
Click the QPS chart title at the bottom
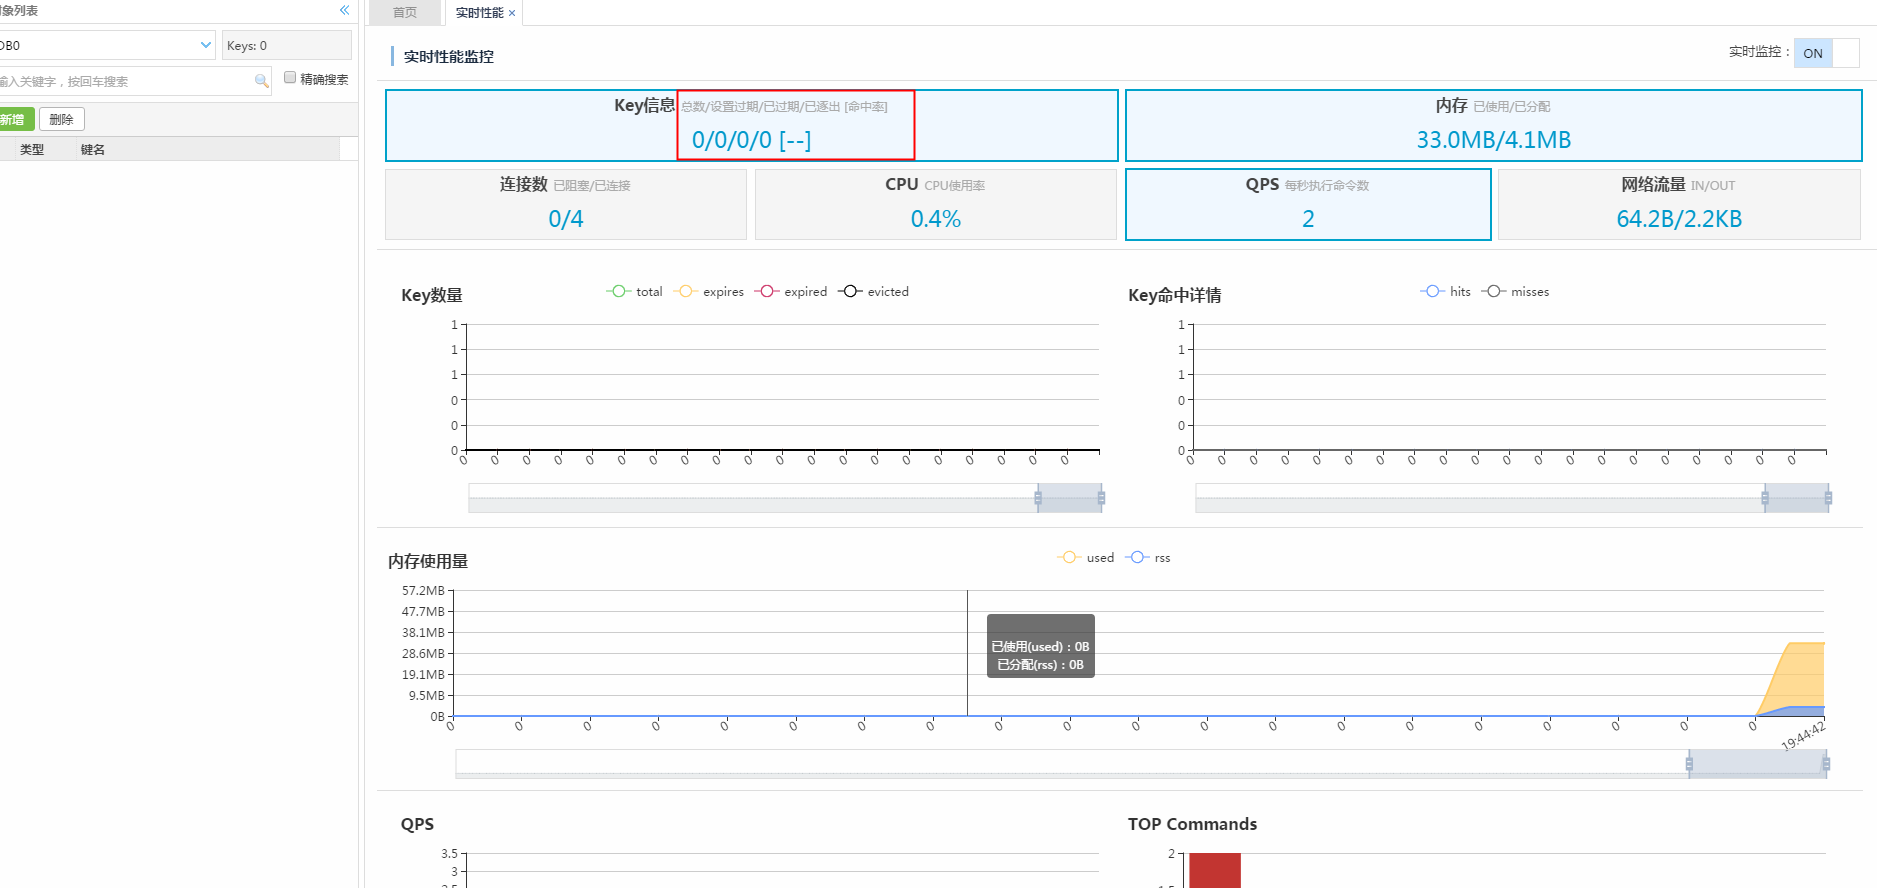pos(417,824)
